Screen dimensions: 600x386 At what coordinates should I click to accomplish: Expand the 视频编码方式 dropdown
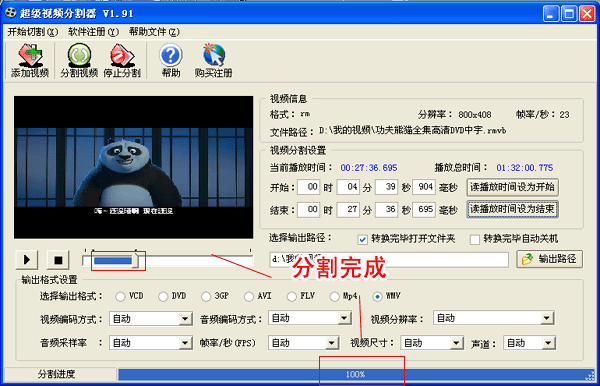(x=185, y=319)
